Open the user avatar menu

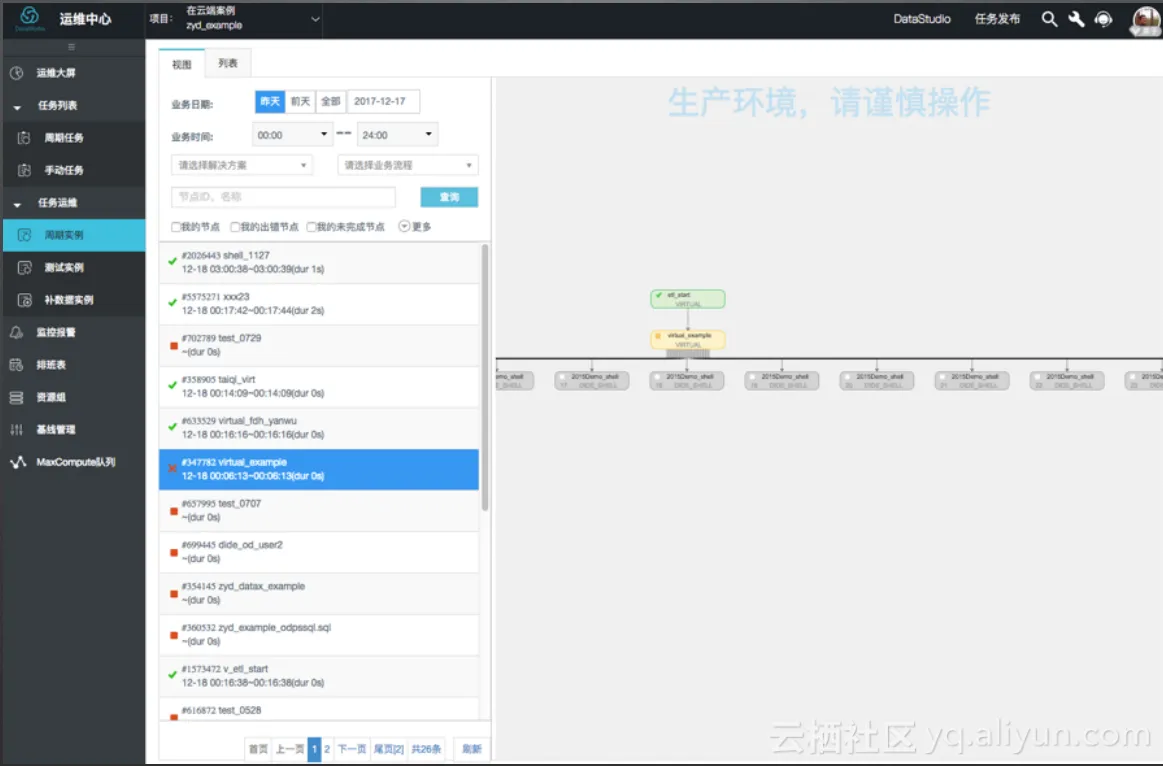point(1145,21)
